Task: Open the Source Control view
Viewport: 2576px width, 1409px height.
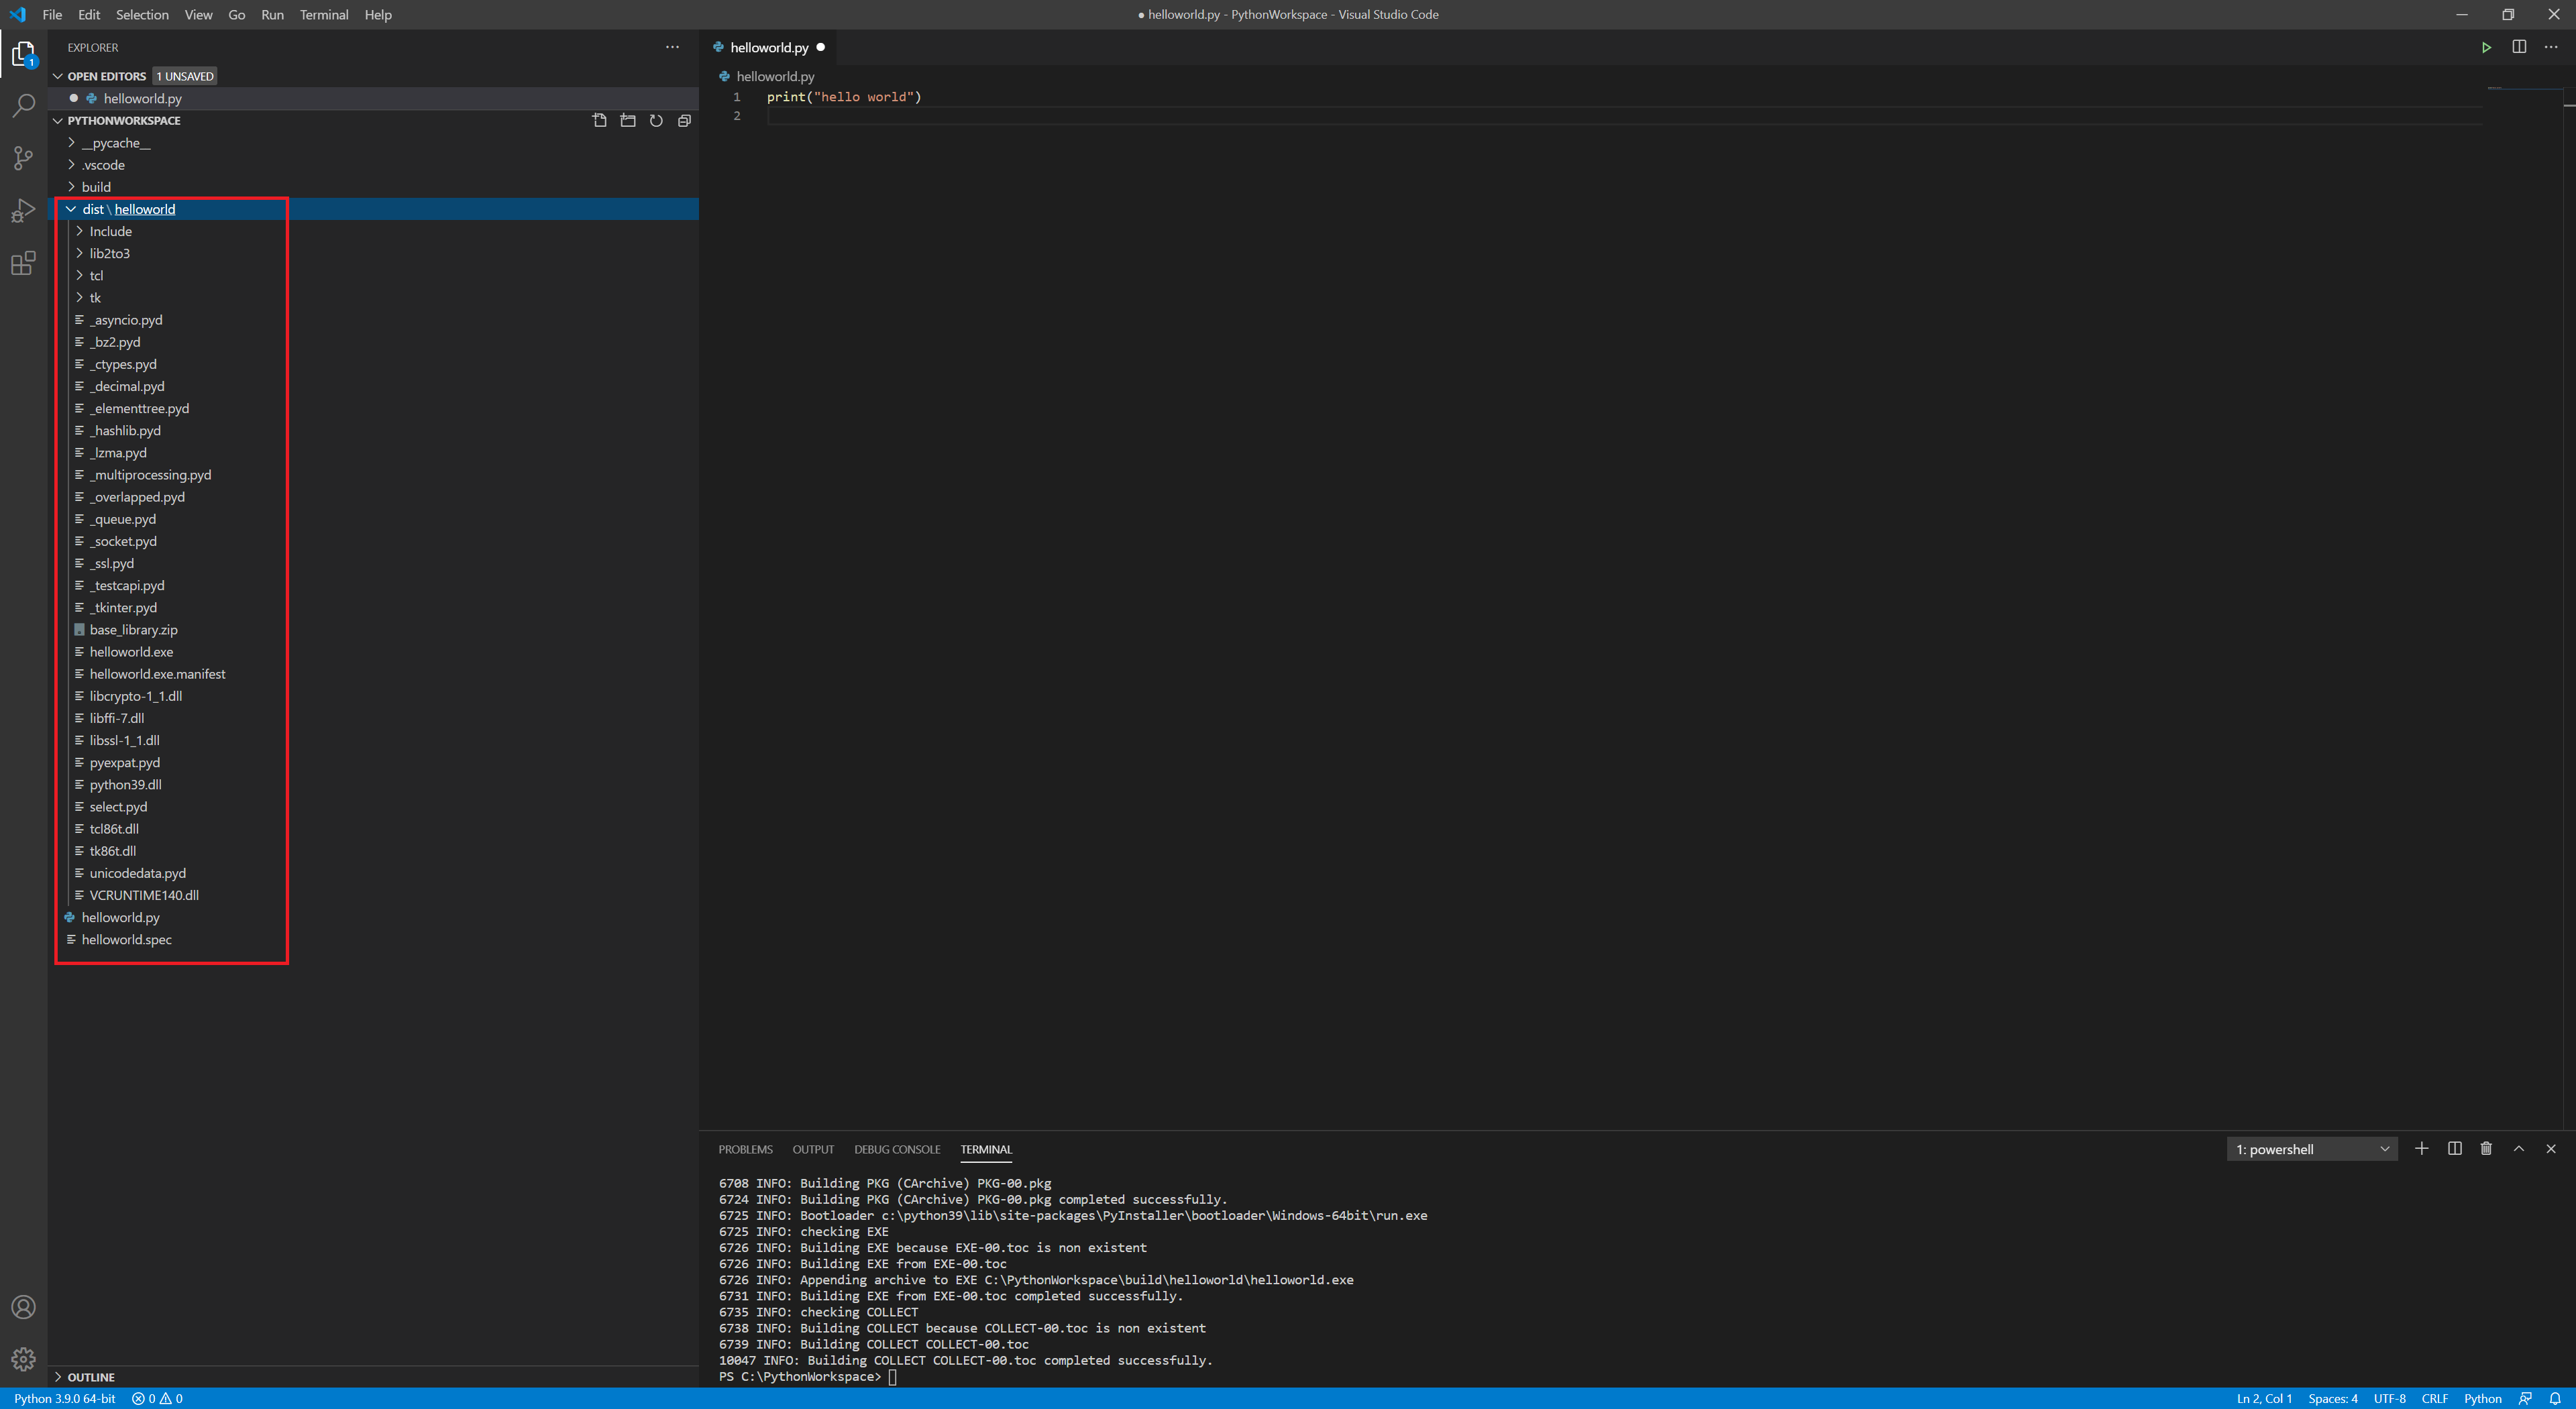Action: [x=23, y=158]
